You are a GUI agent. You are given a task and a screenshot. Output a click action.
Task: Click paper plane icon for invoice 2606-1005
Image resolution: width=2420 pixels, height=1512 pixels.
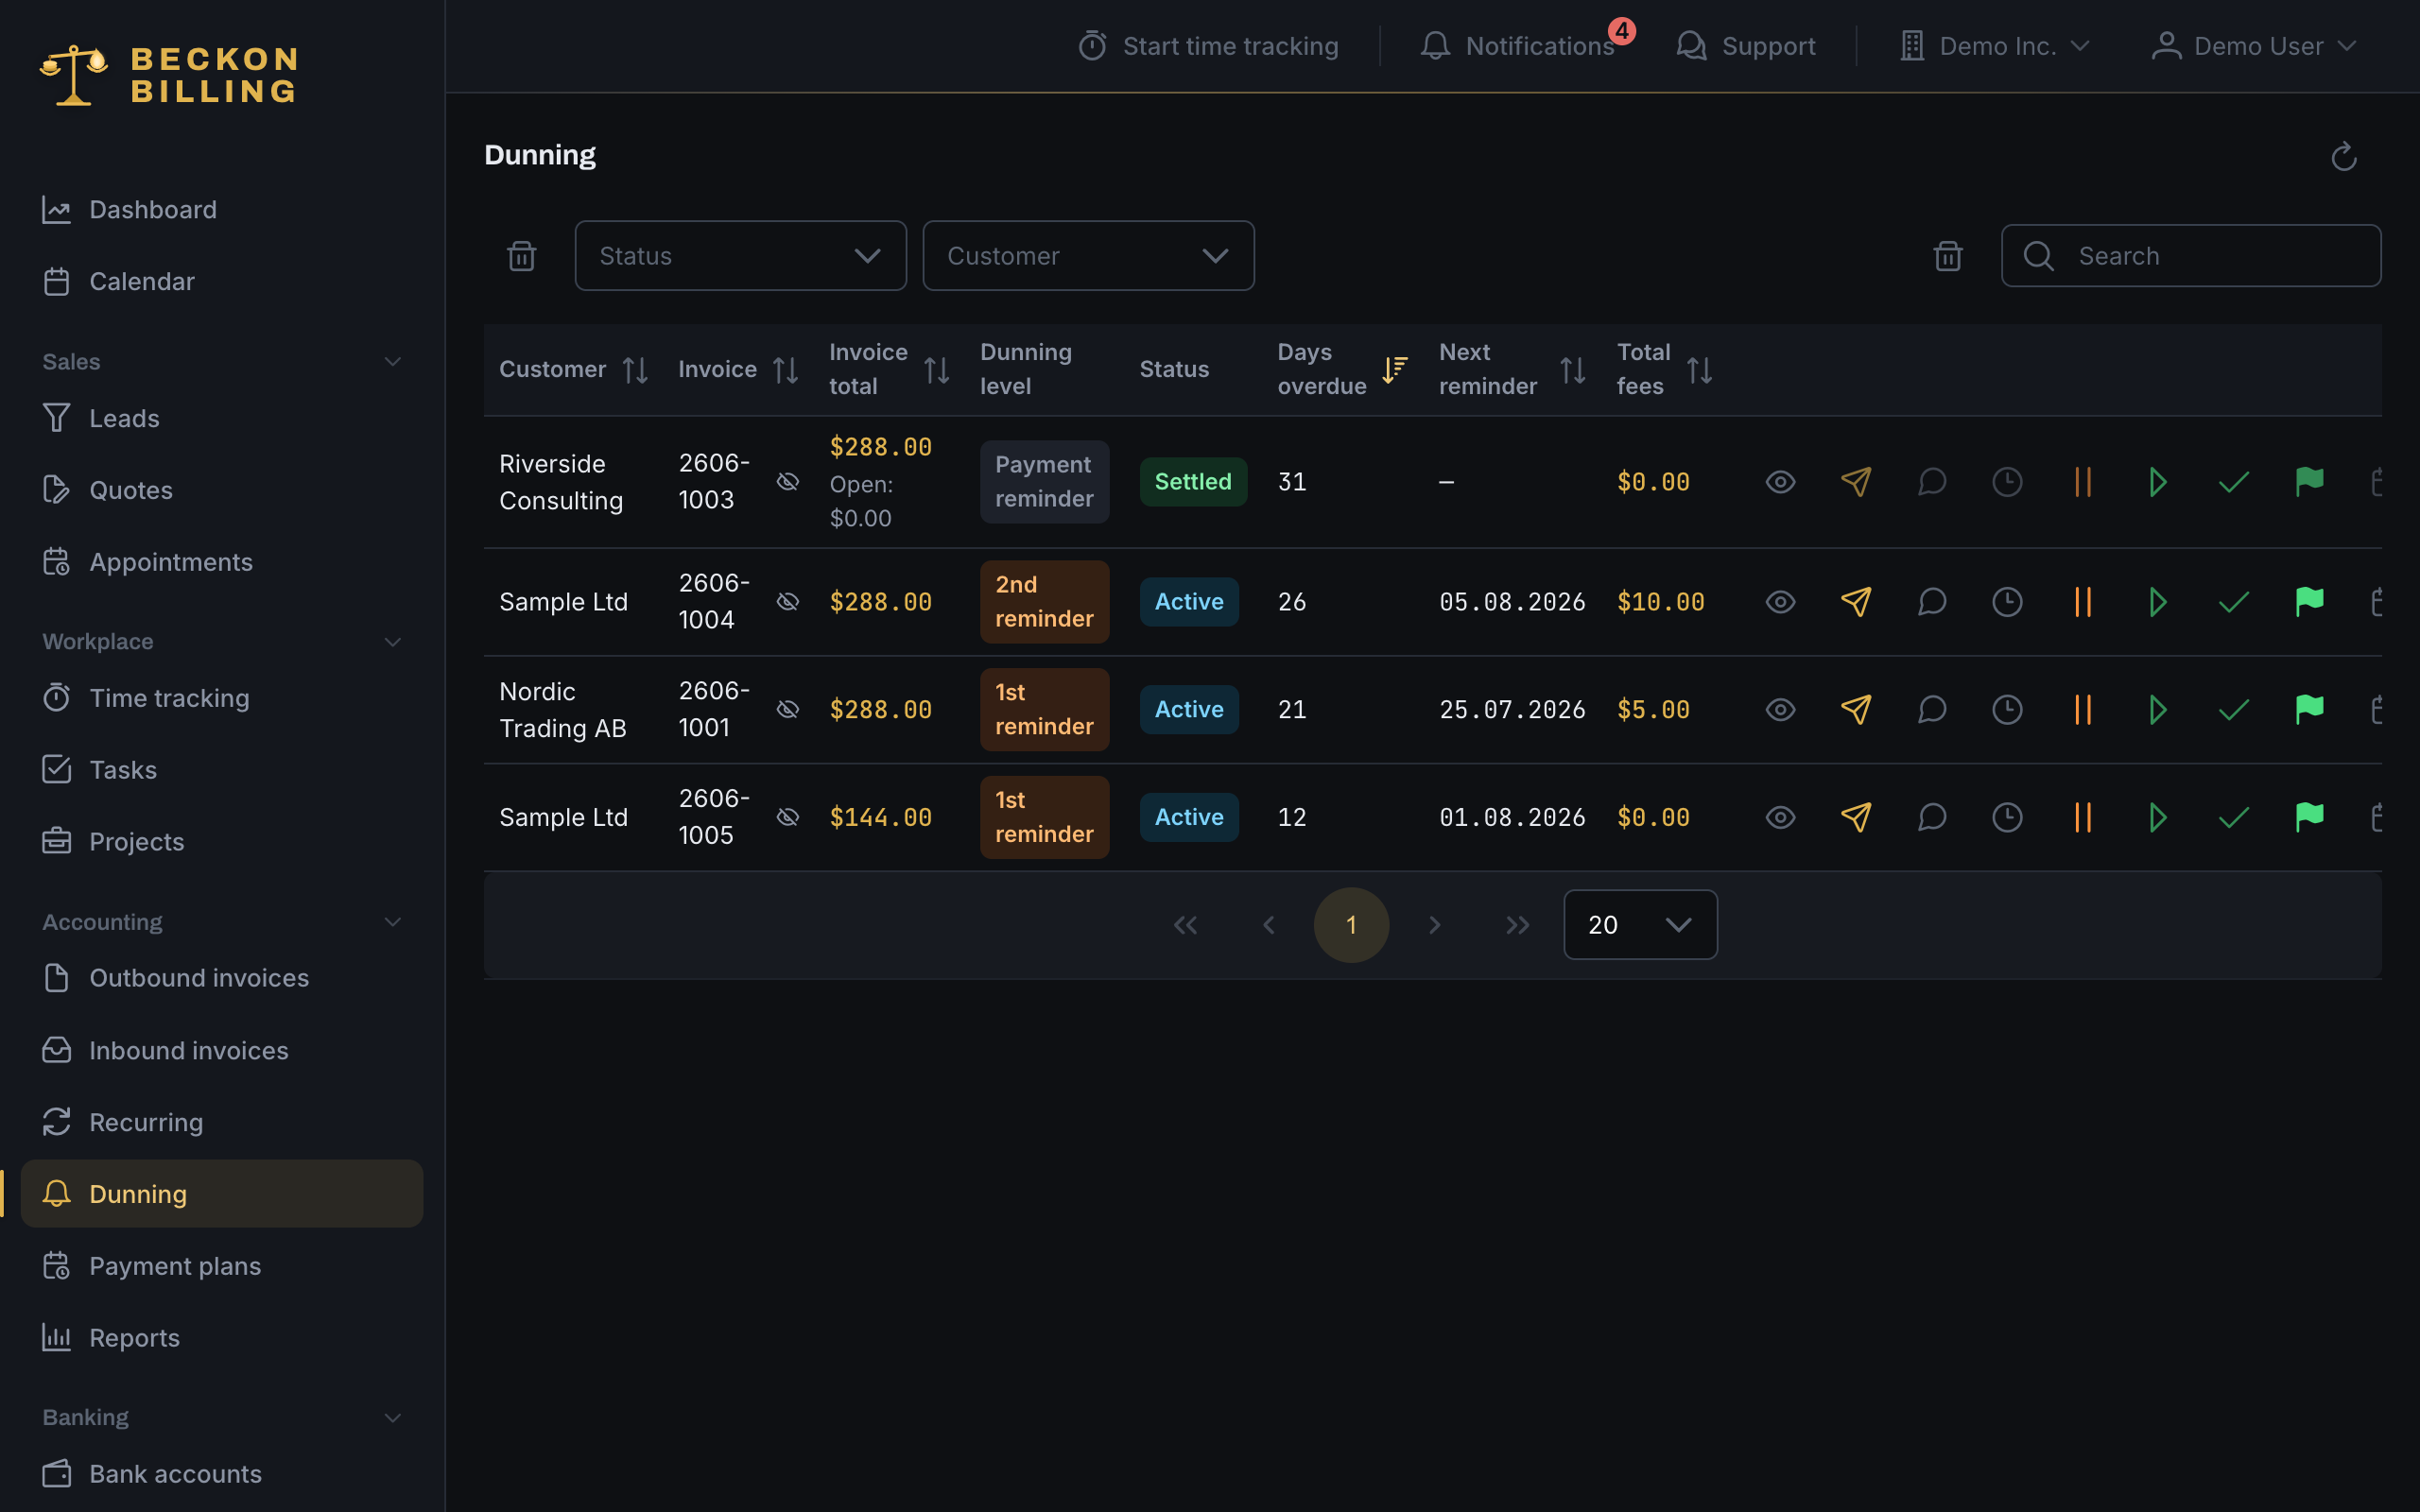tap(1856, 818)
